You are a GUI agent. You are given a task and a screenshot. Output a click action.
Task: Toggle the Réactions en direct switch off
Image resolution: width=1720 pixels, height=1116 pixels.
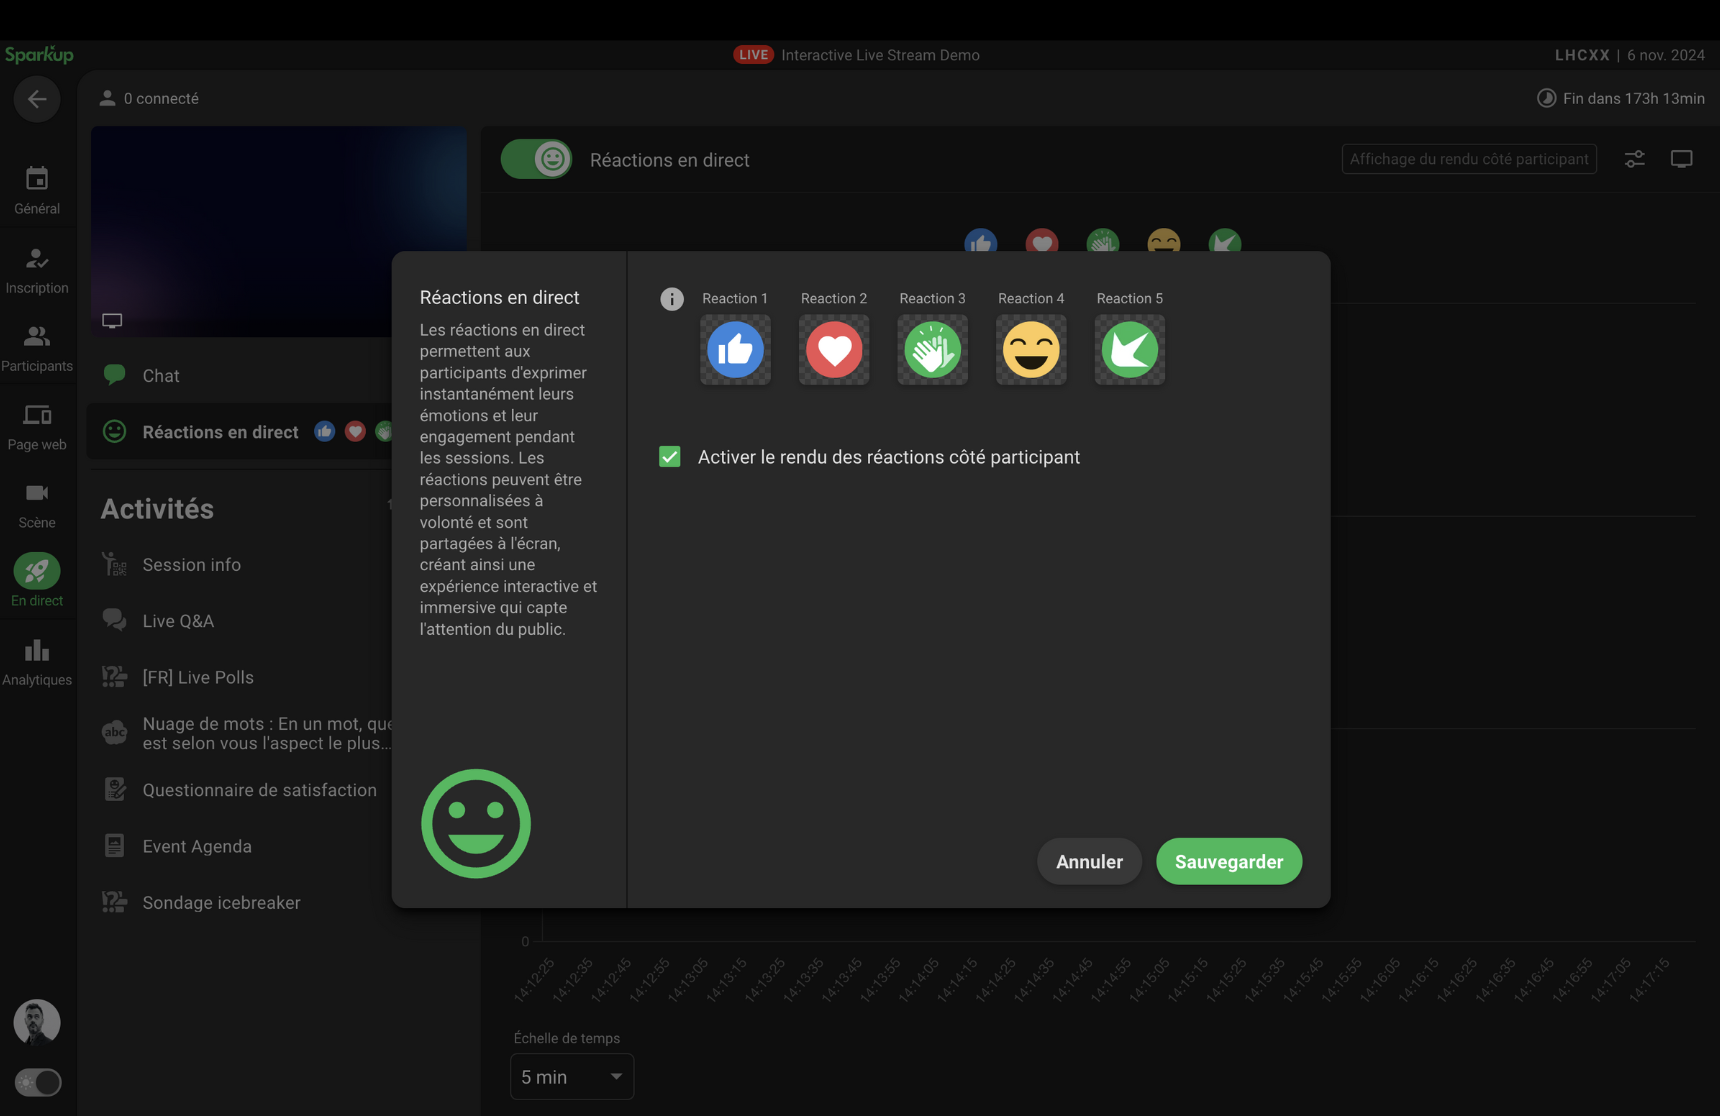[x=537, y=160]
